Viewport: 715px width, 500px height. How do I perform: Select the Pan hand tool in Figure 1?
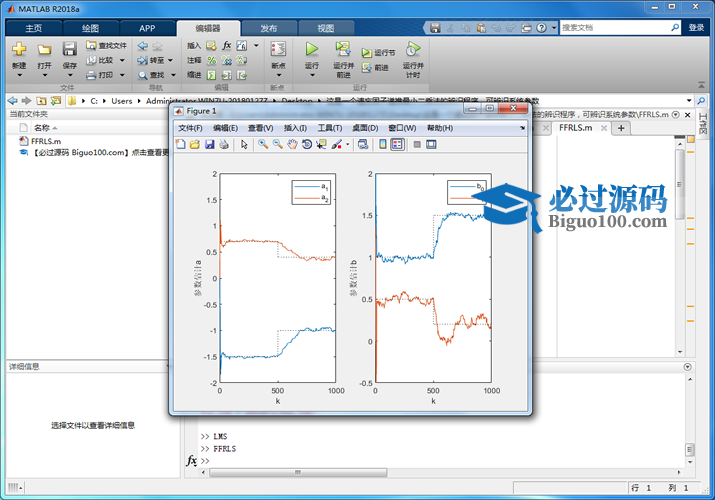click(x=292, y=144)
